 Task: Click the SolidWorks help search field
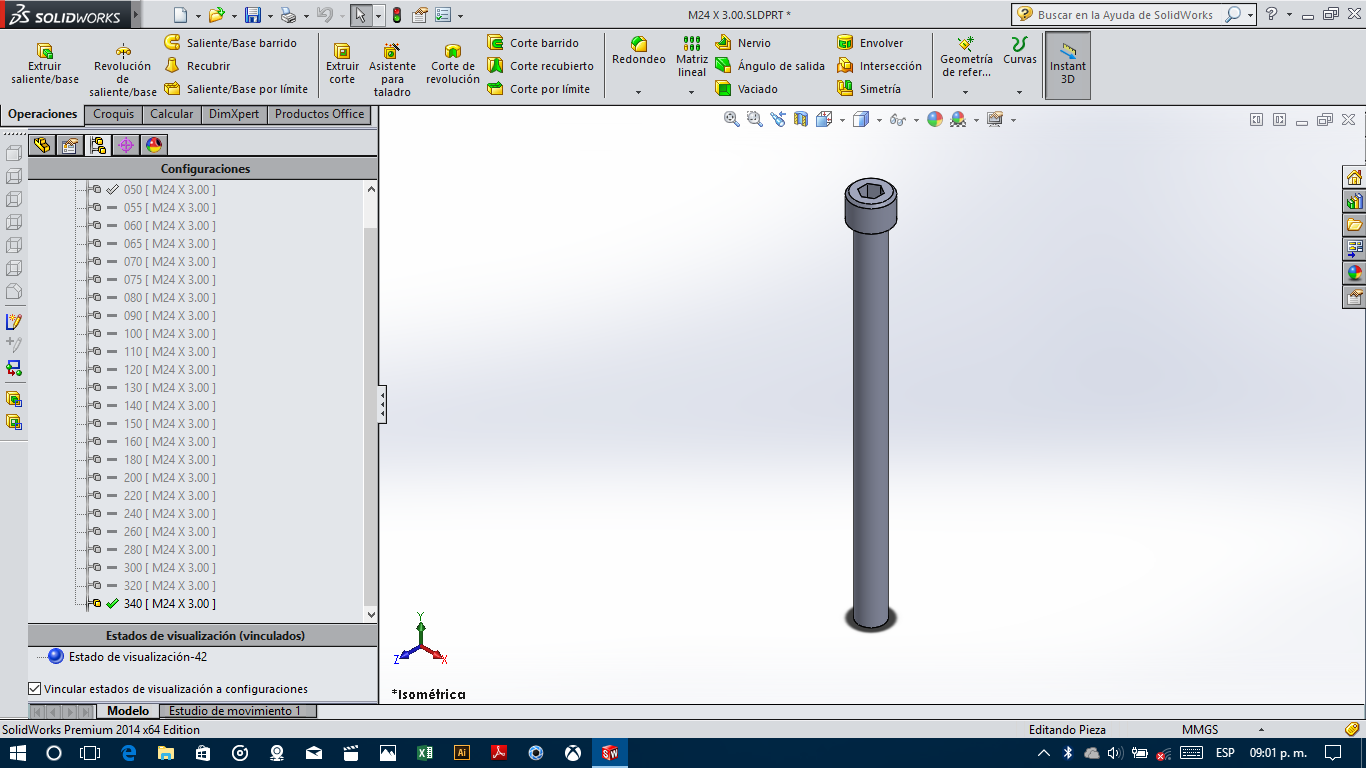1130,15
